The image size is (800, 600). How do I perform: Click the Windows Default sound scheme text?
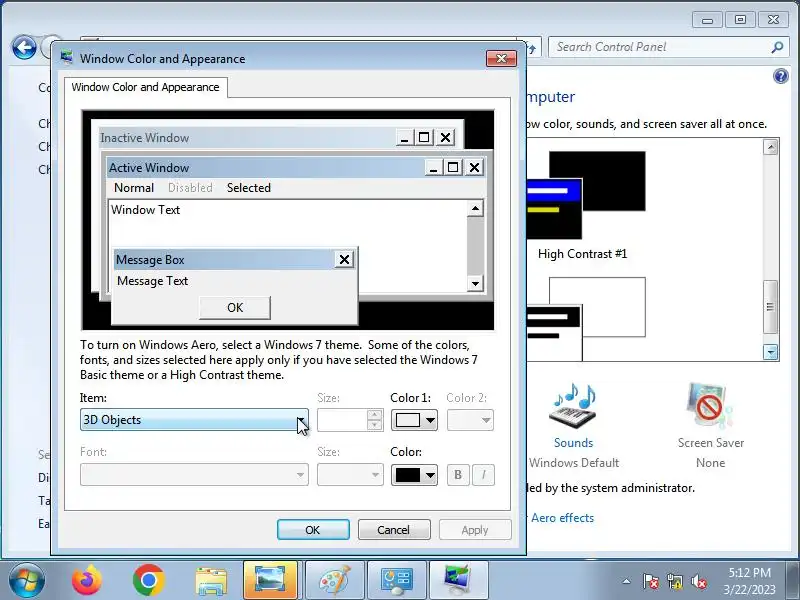coord(573,463)
